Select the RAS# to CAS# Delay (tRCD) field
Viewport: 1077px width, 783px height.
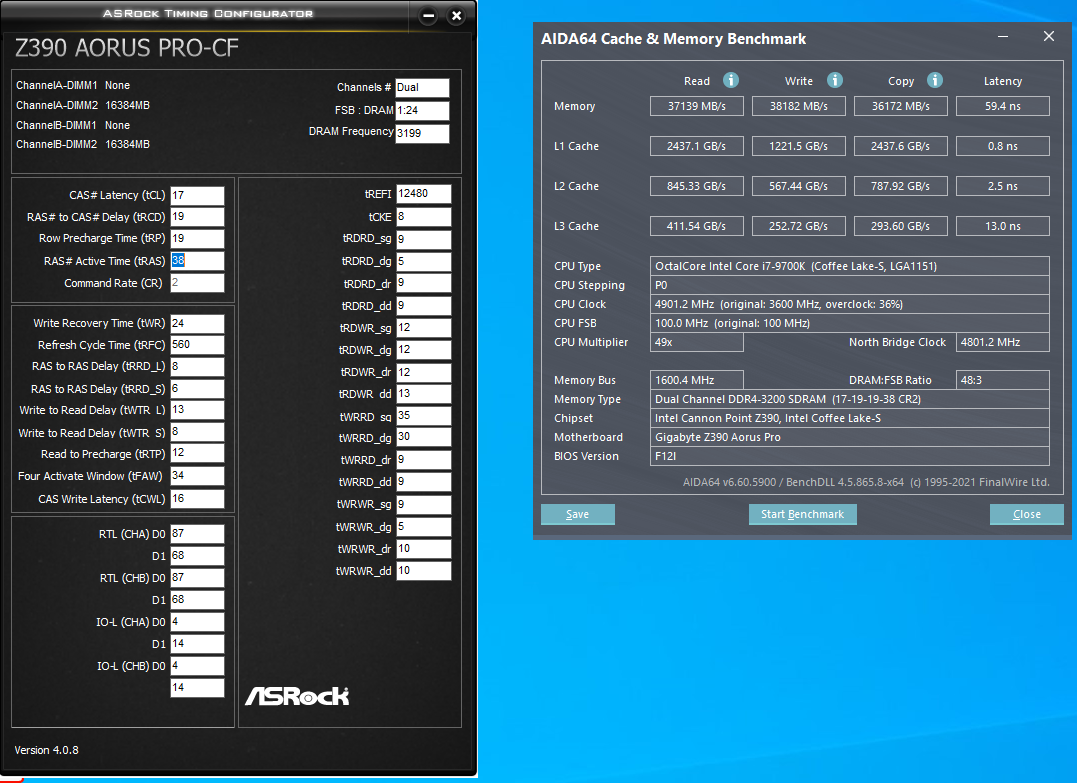coord(197,217)
